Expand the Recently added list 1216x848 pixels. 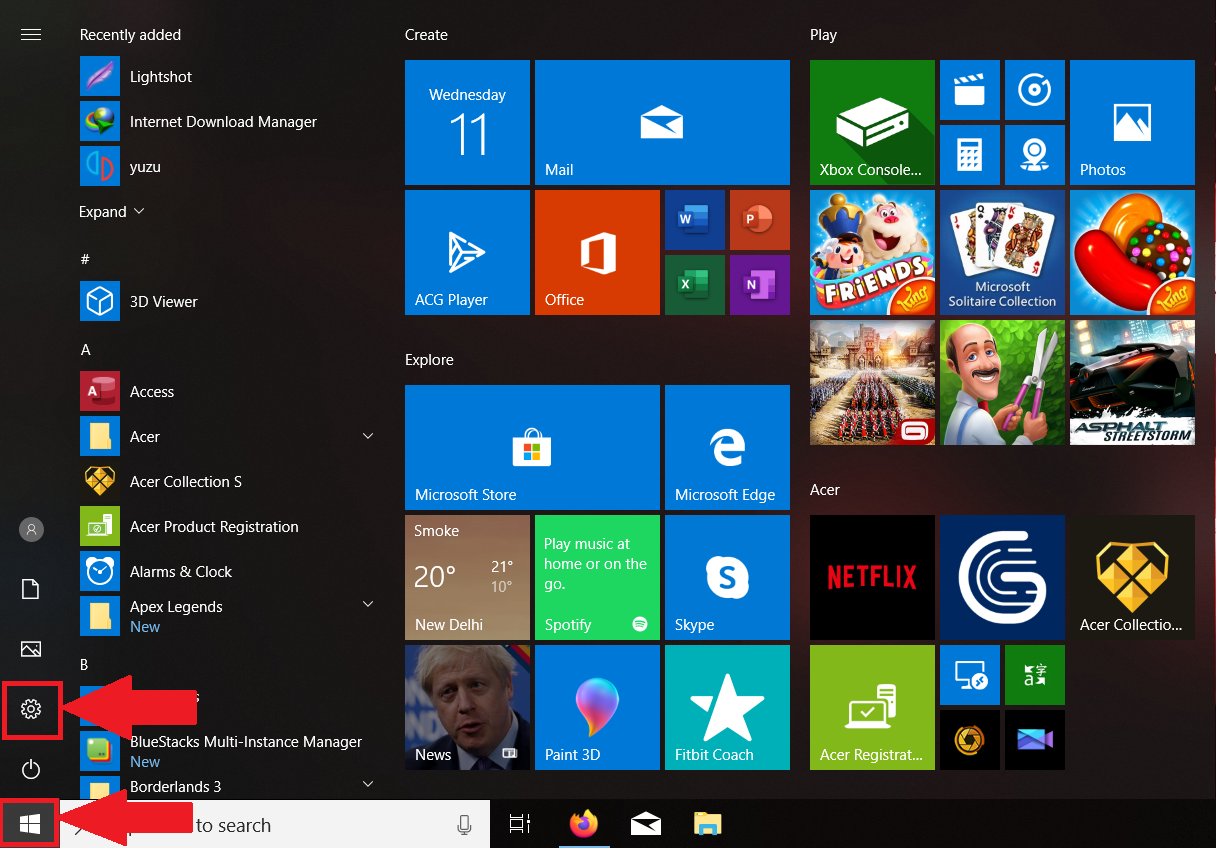click(112, 212)
